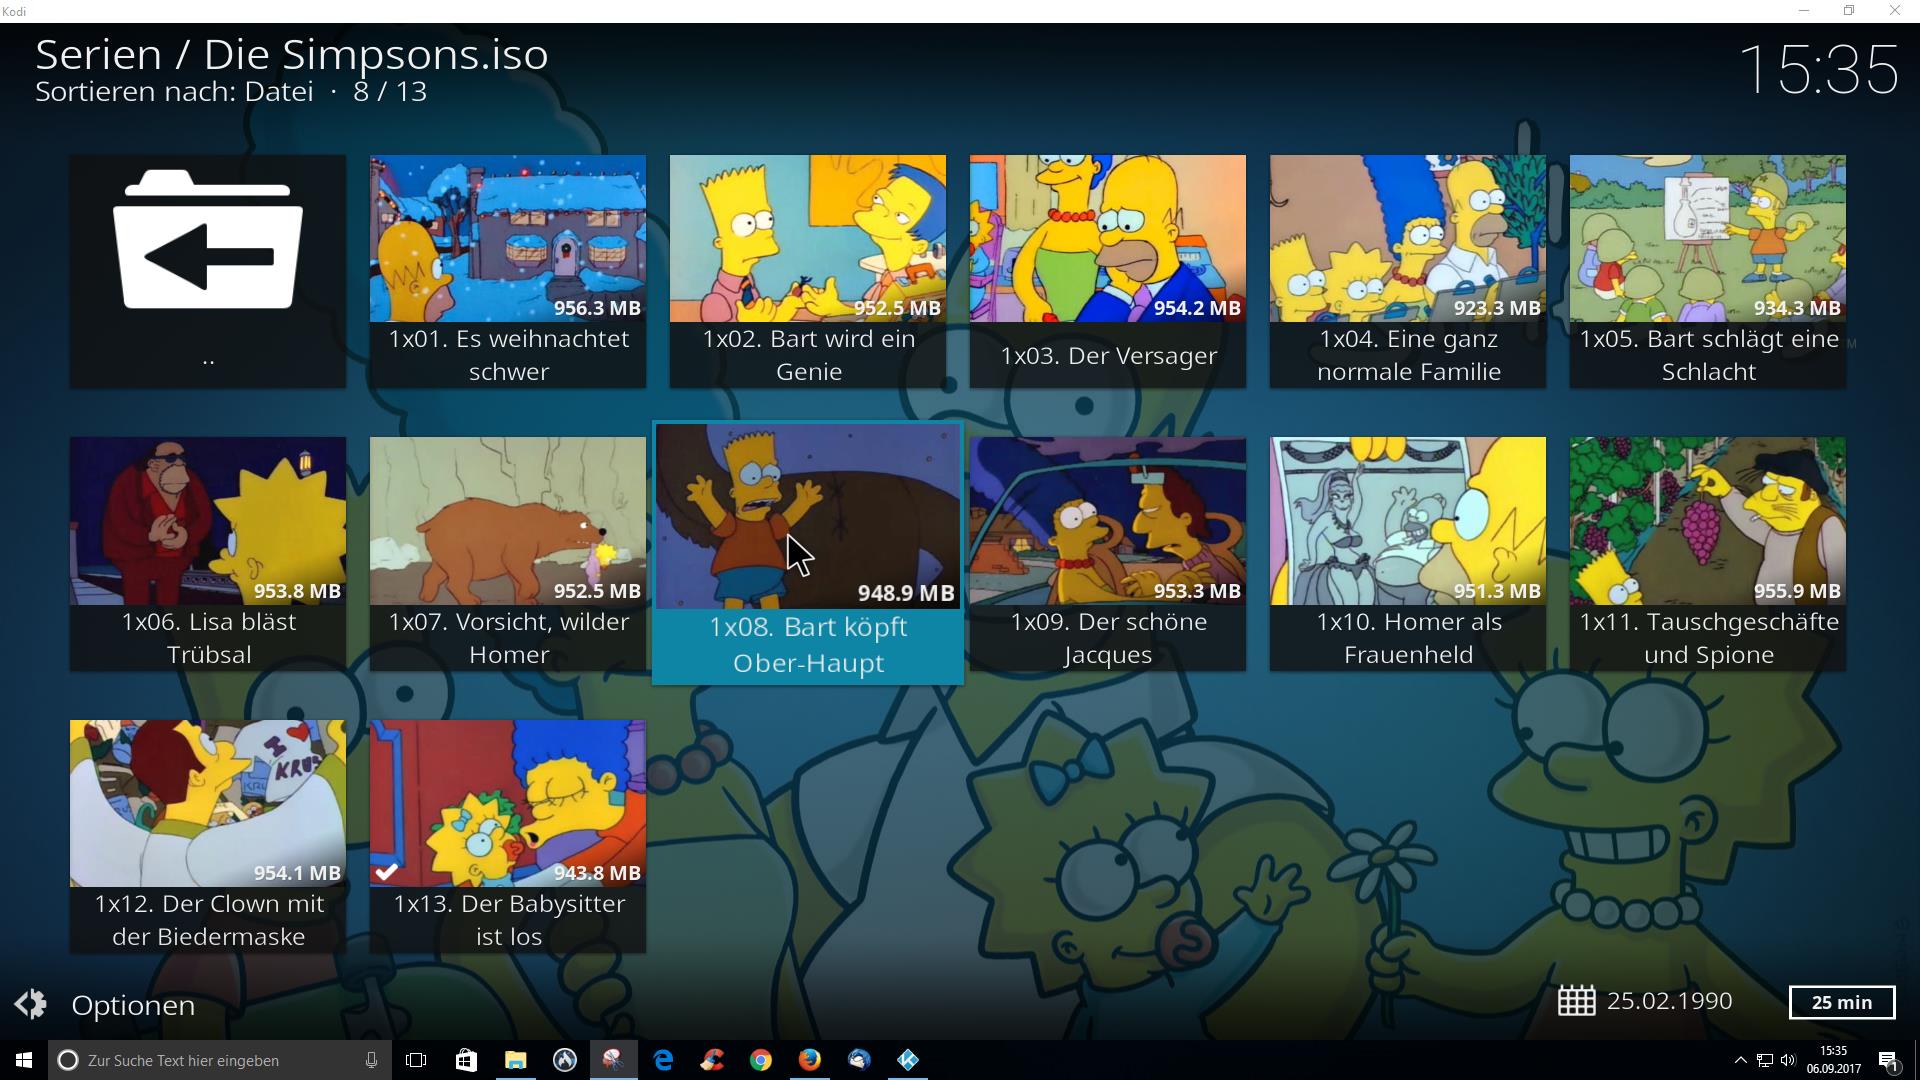Click the Kodi clock showing 15:35

point(1818,70)
